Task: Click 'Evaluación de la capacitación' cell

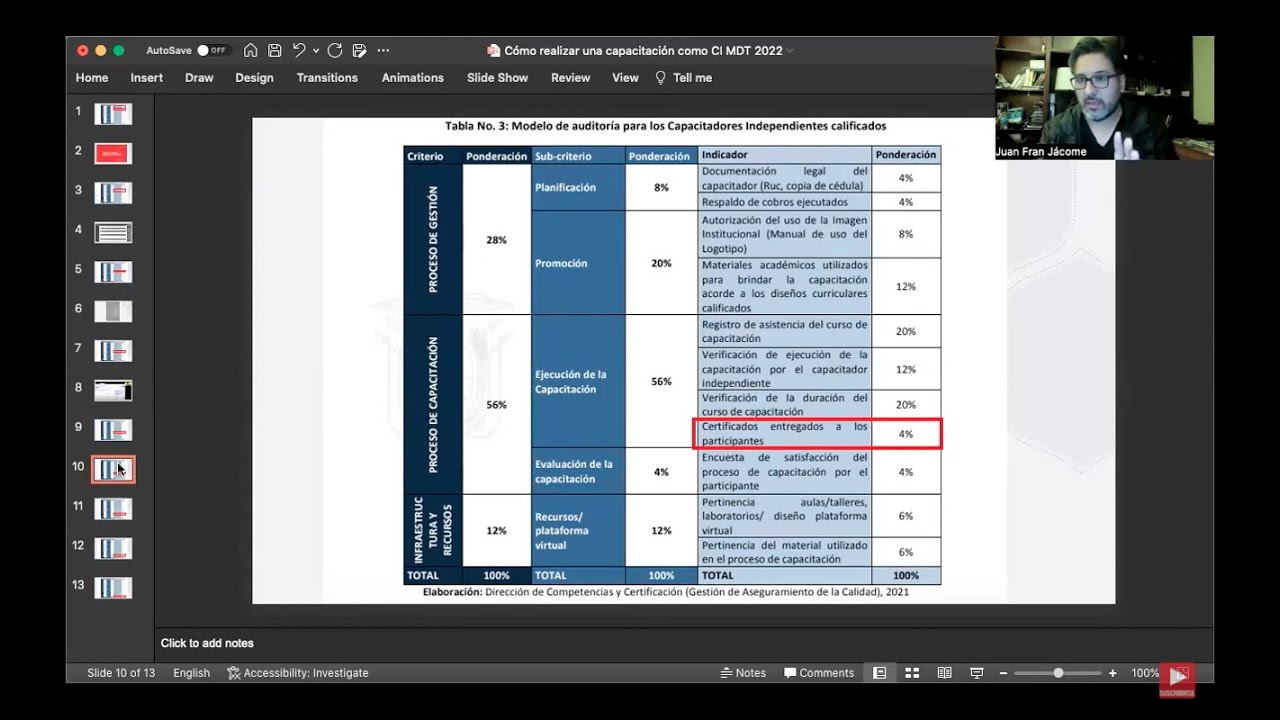Action: [578, 471]
